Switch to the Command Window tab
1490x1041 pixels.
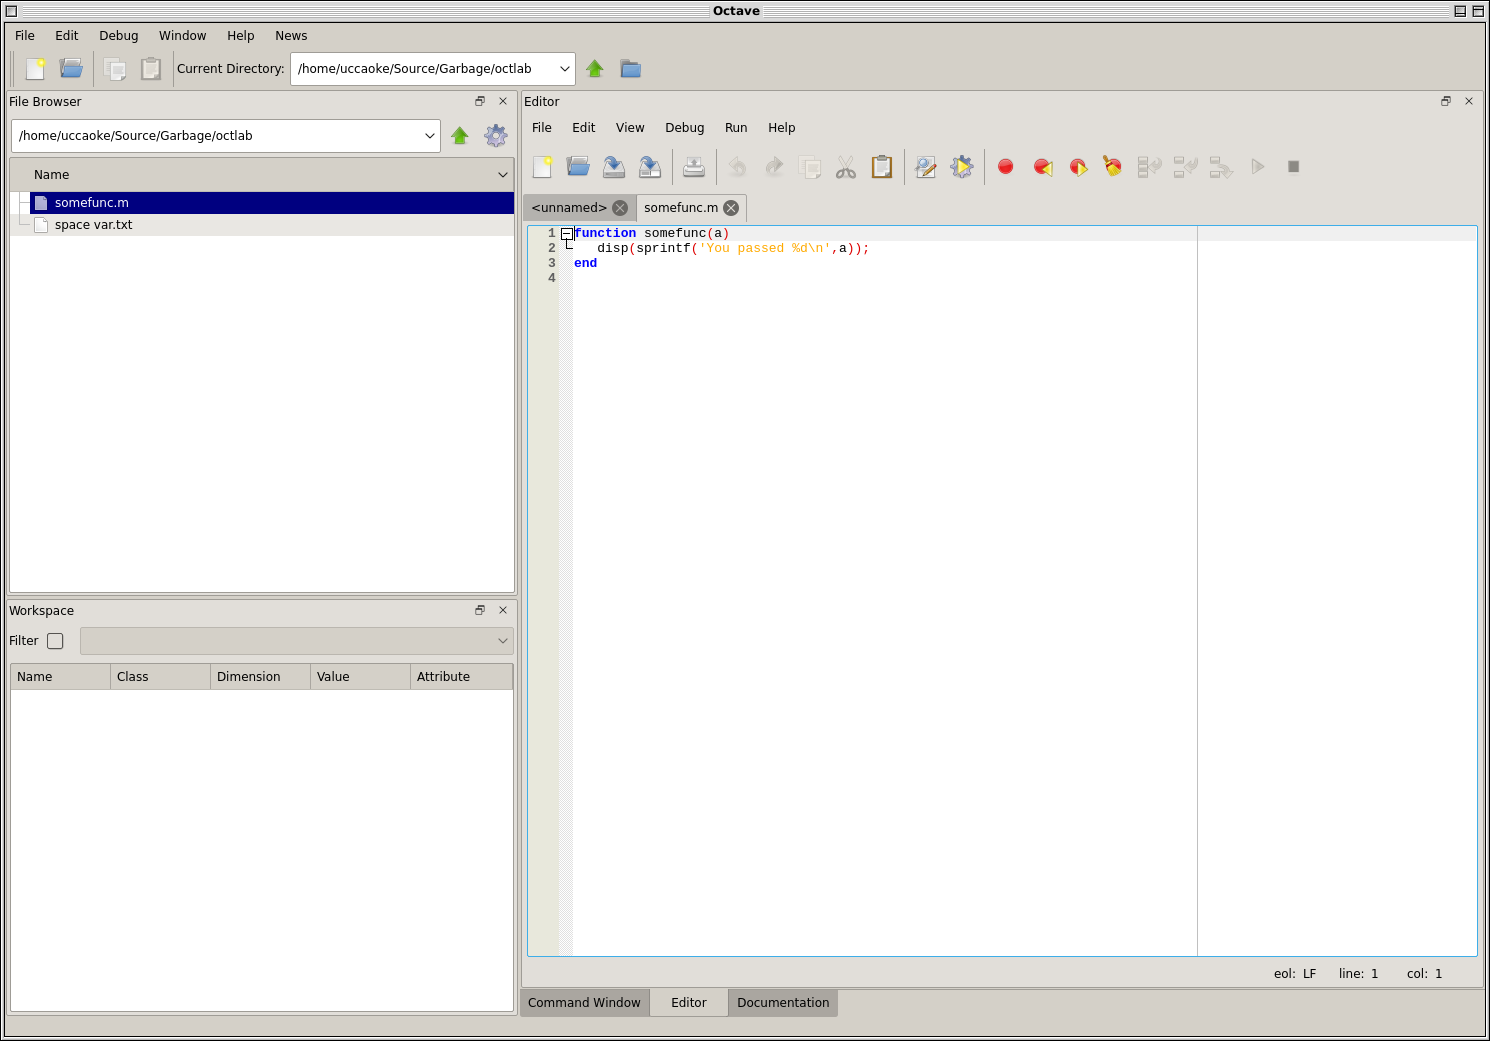tap(584, 1003)
